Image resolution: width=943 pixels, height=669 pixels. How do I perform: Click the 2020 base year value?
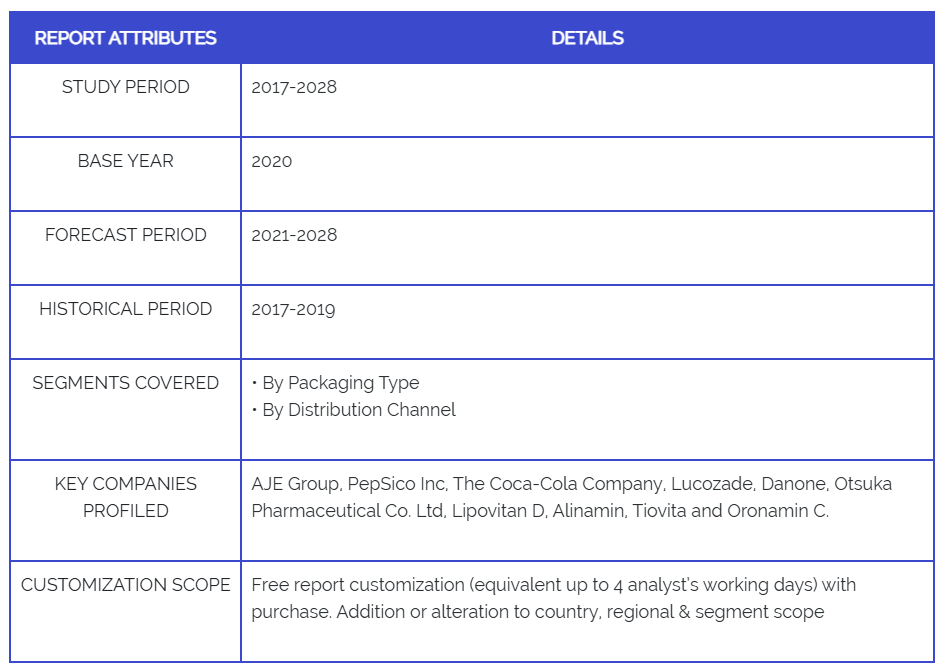(272, 161)
